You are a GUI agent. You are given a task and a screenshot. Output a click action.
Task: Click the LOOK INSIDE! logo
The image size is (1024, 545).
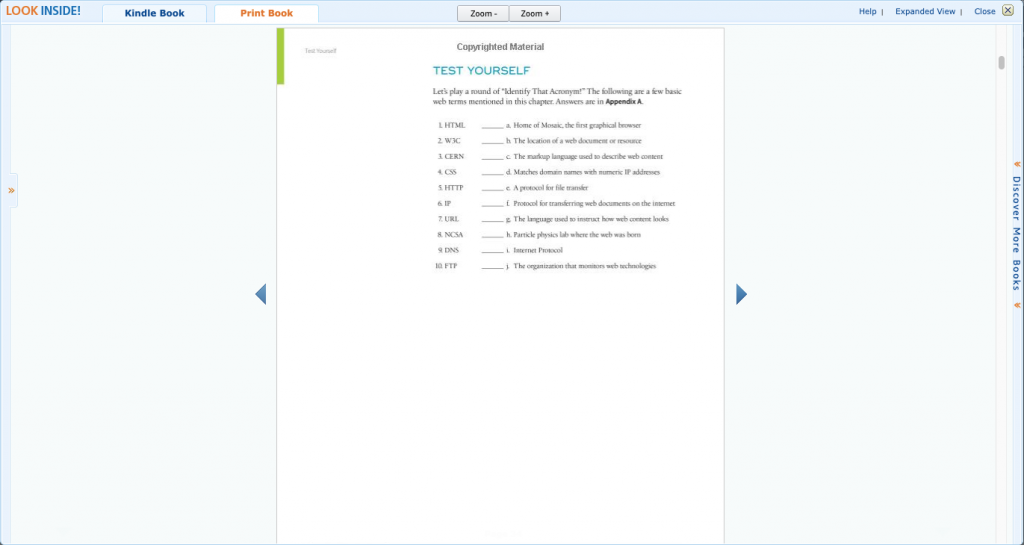[x=43, y=11]
